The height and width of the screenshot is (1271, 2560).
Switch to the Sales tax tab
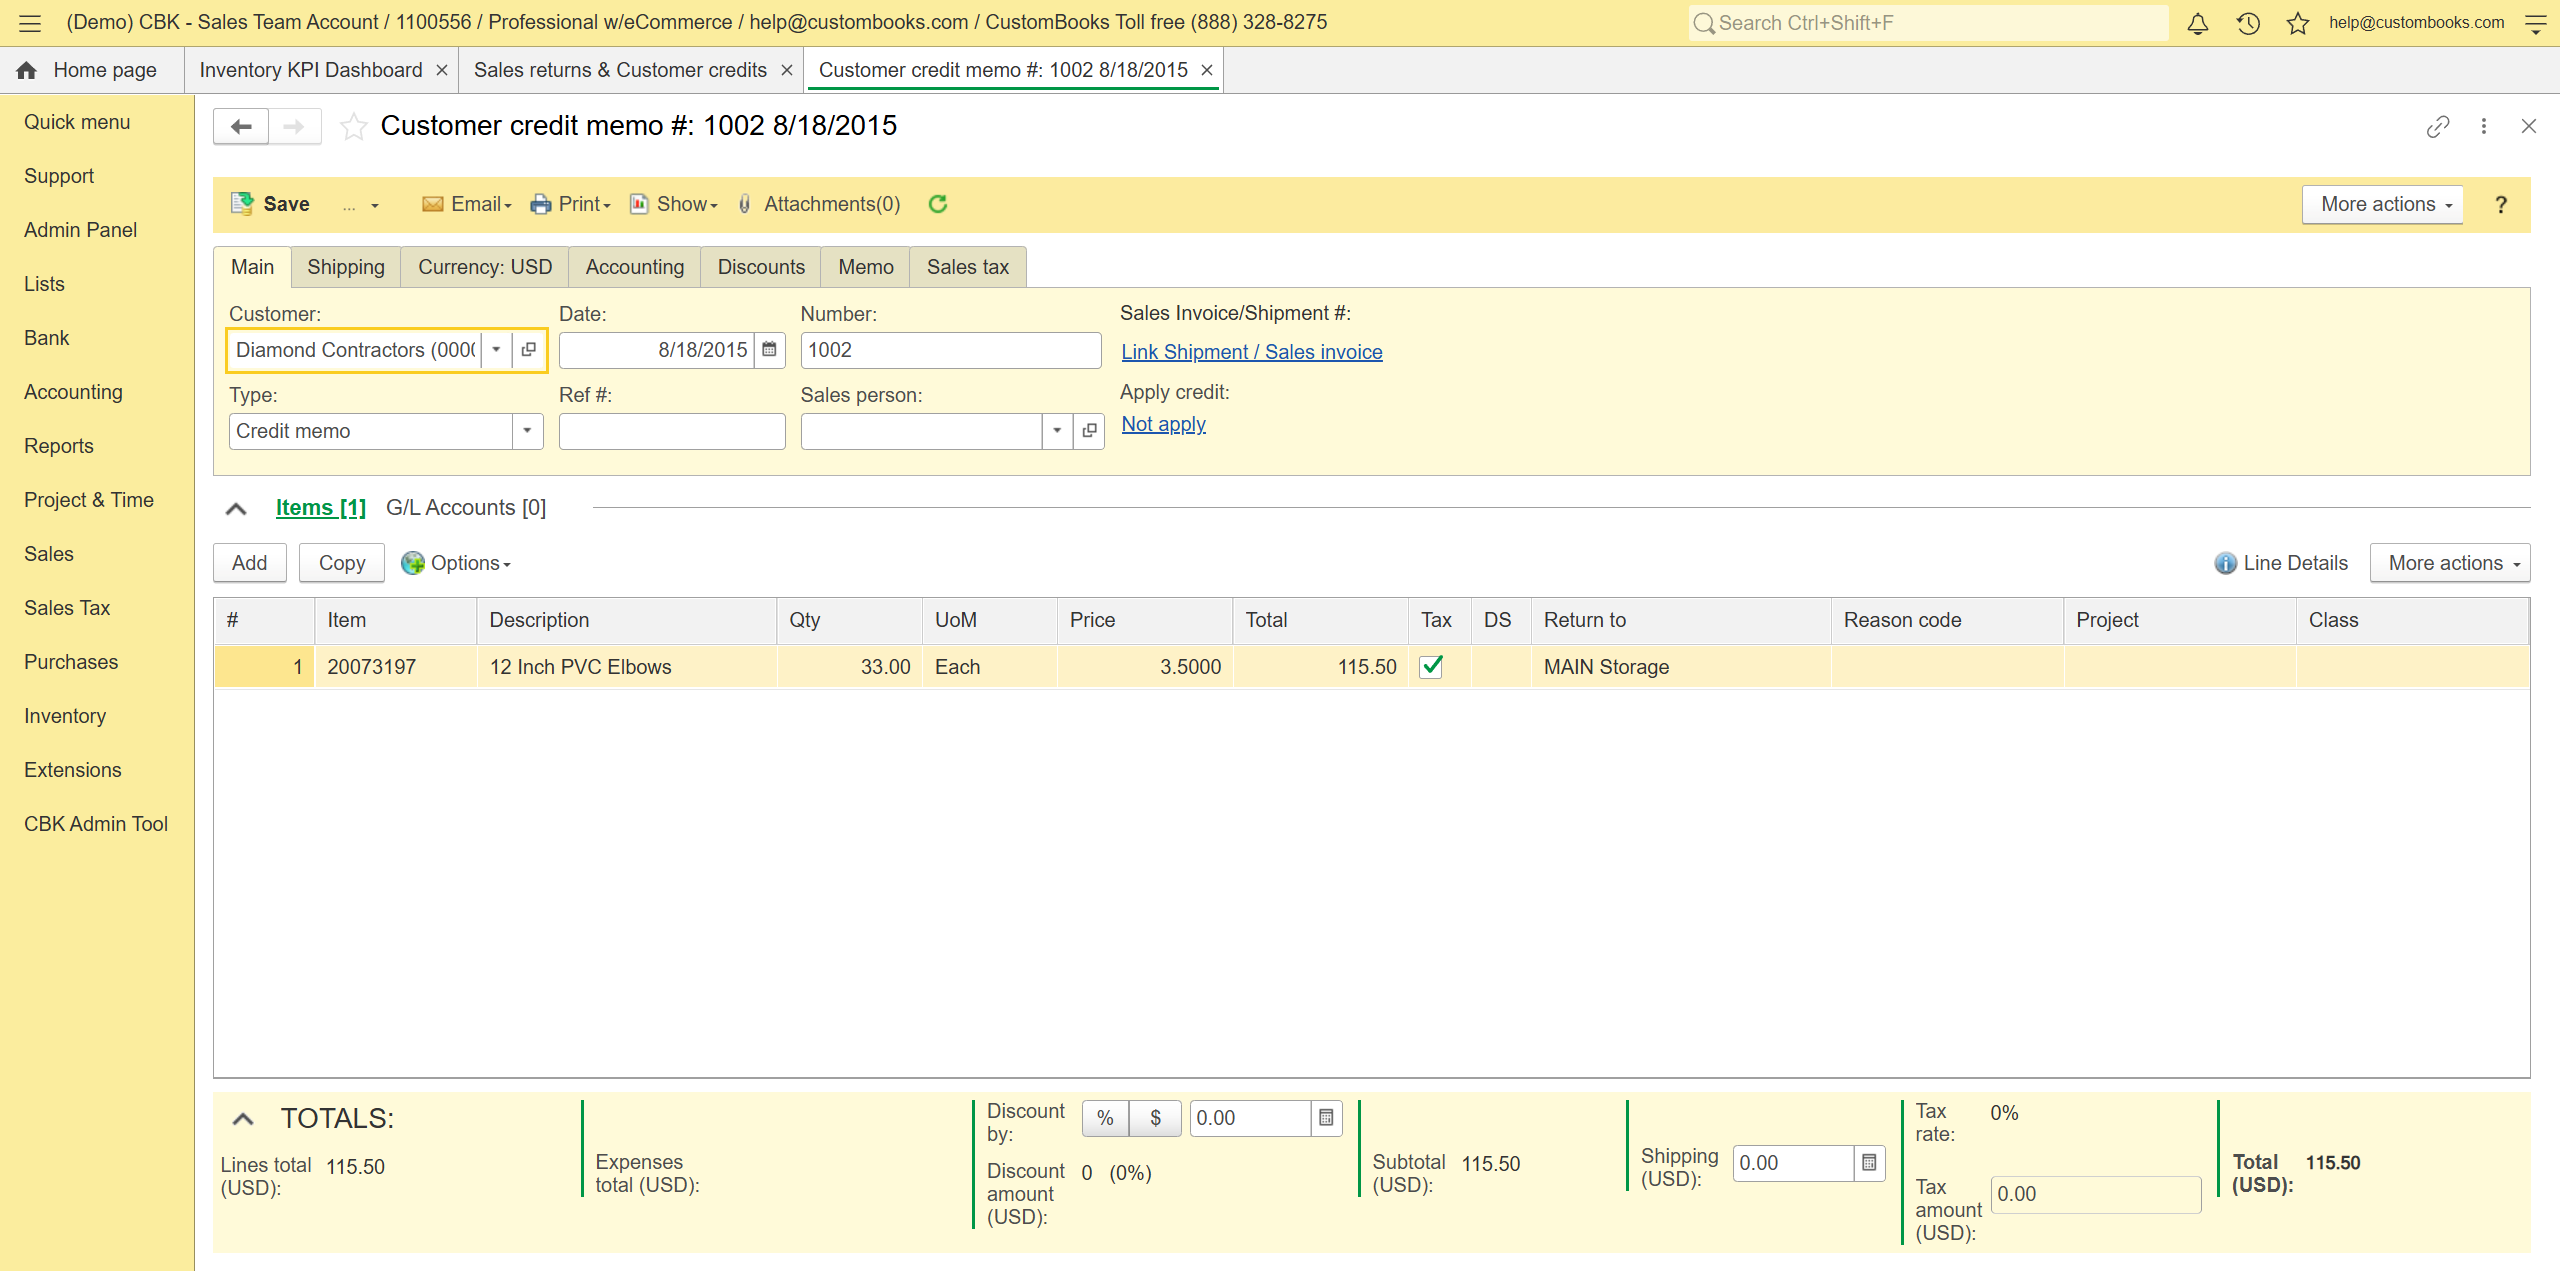[967, 267]
